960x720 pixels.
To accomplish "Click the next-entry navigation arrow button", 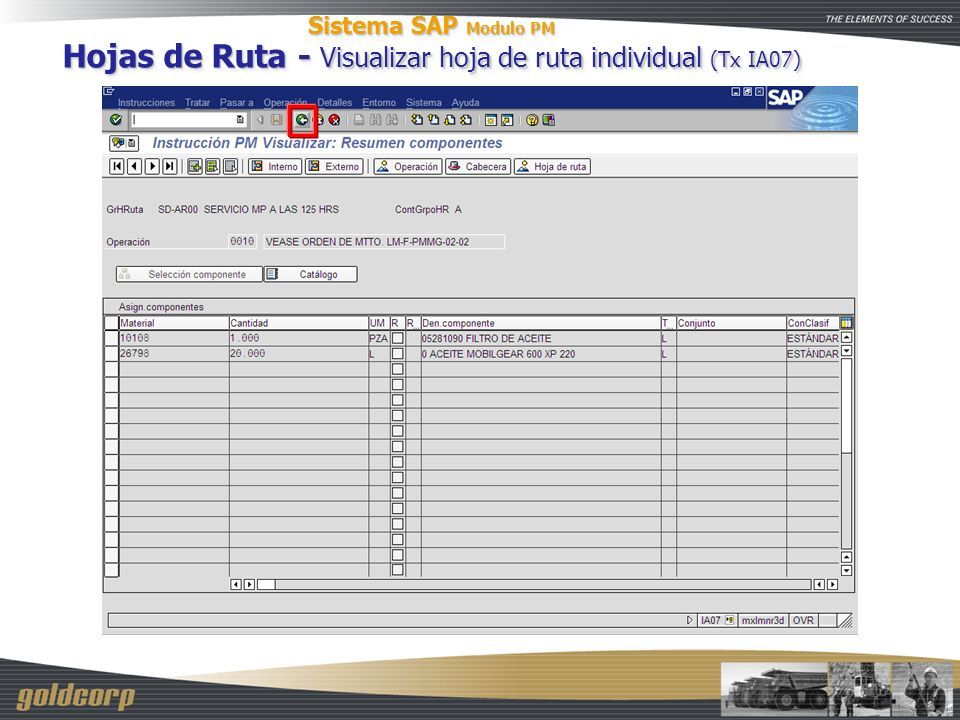I will (152, 166).
